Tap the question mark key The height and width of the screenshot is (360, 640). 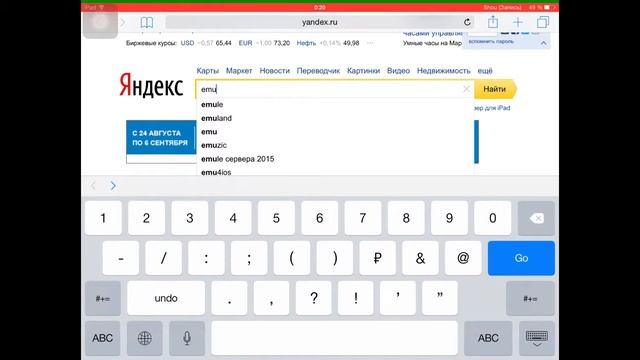(x=313, y=298)
